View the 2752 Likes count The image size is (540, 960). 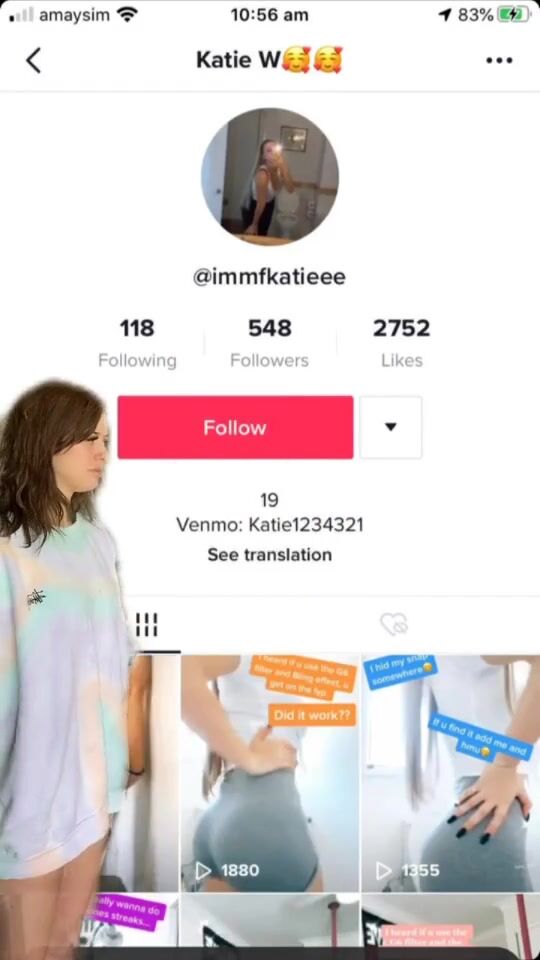(402, 343)
